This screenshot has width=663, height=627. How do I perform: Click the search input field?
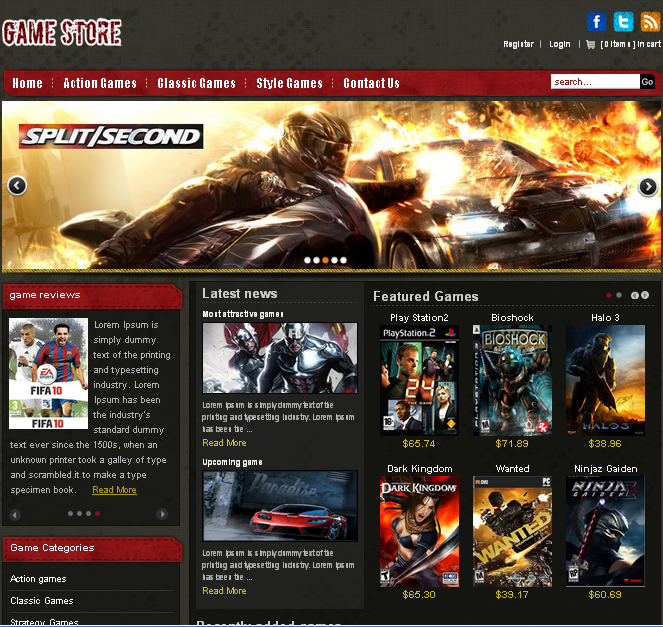595,82
